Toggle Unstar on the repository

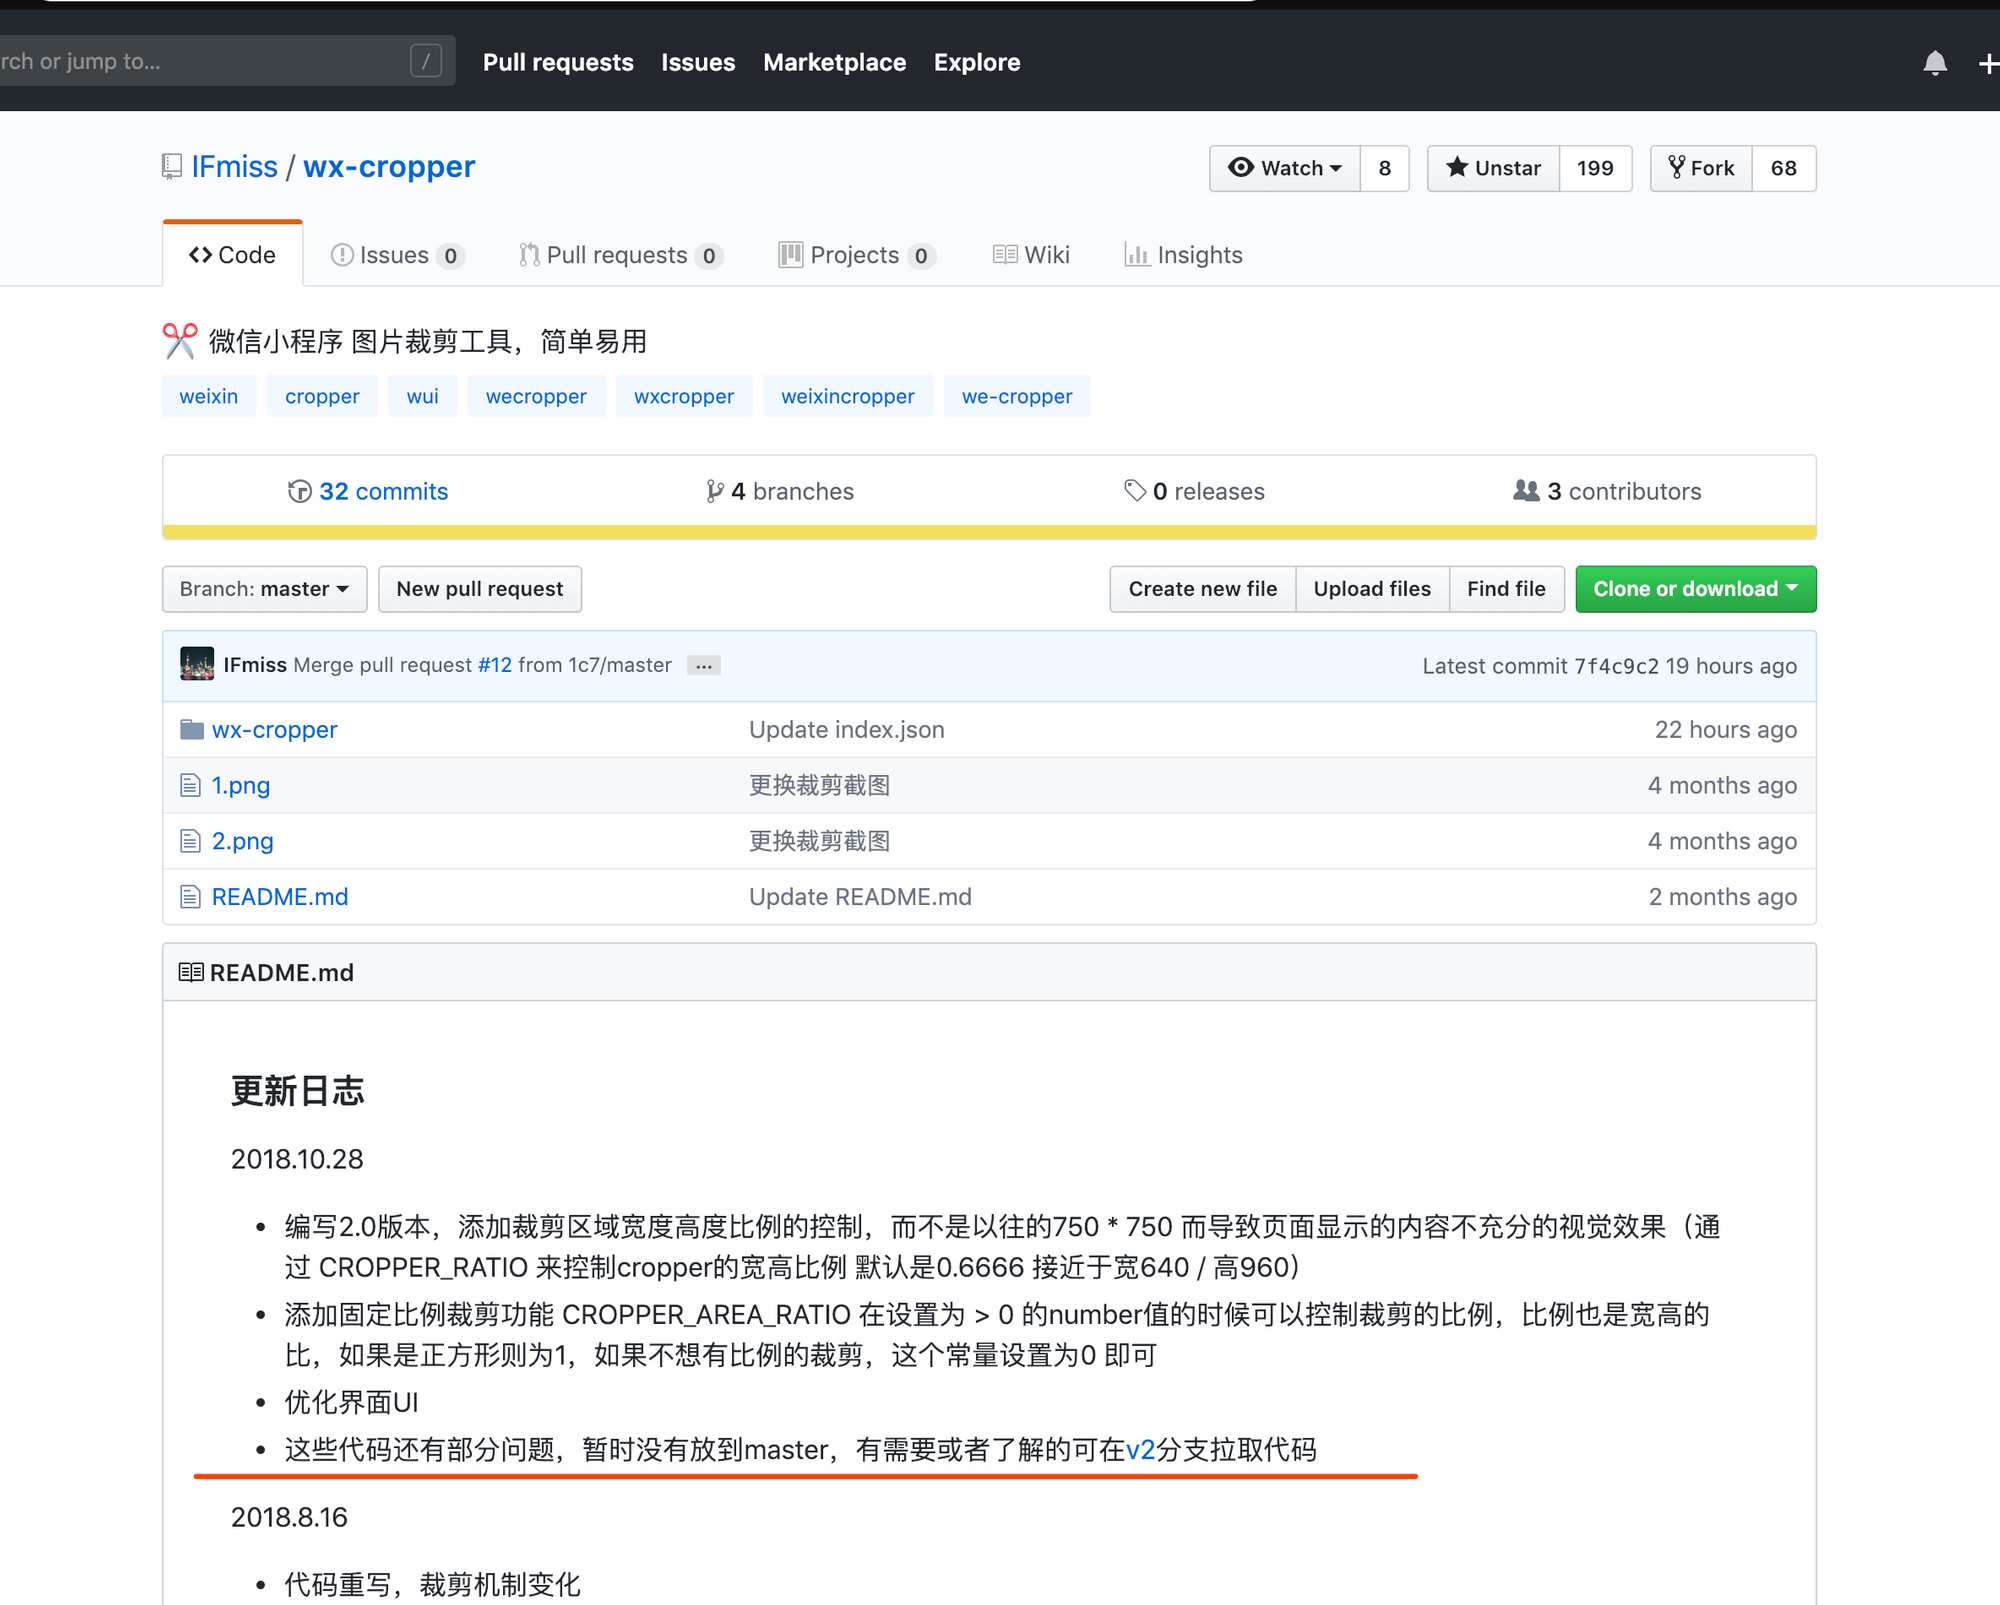coord(1494,168)
